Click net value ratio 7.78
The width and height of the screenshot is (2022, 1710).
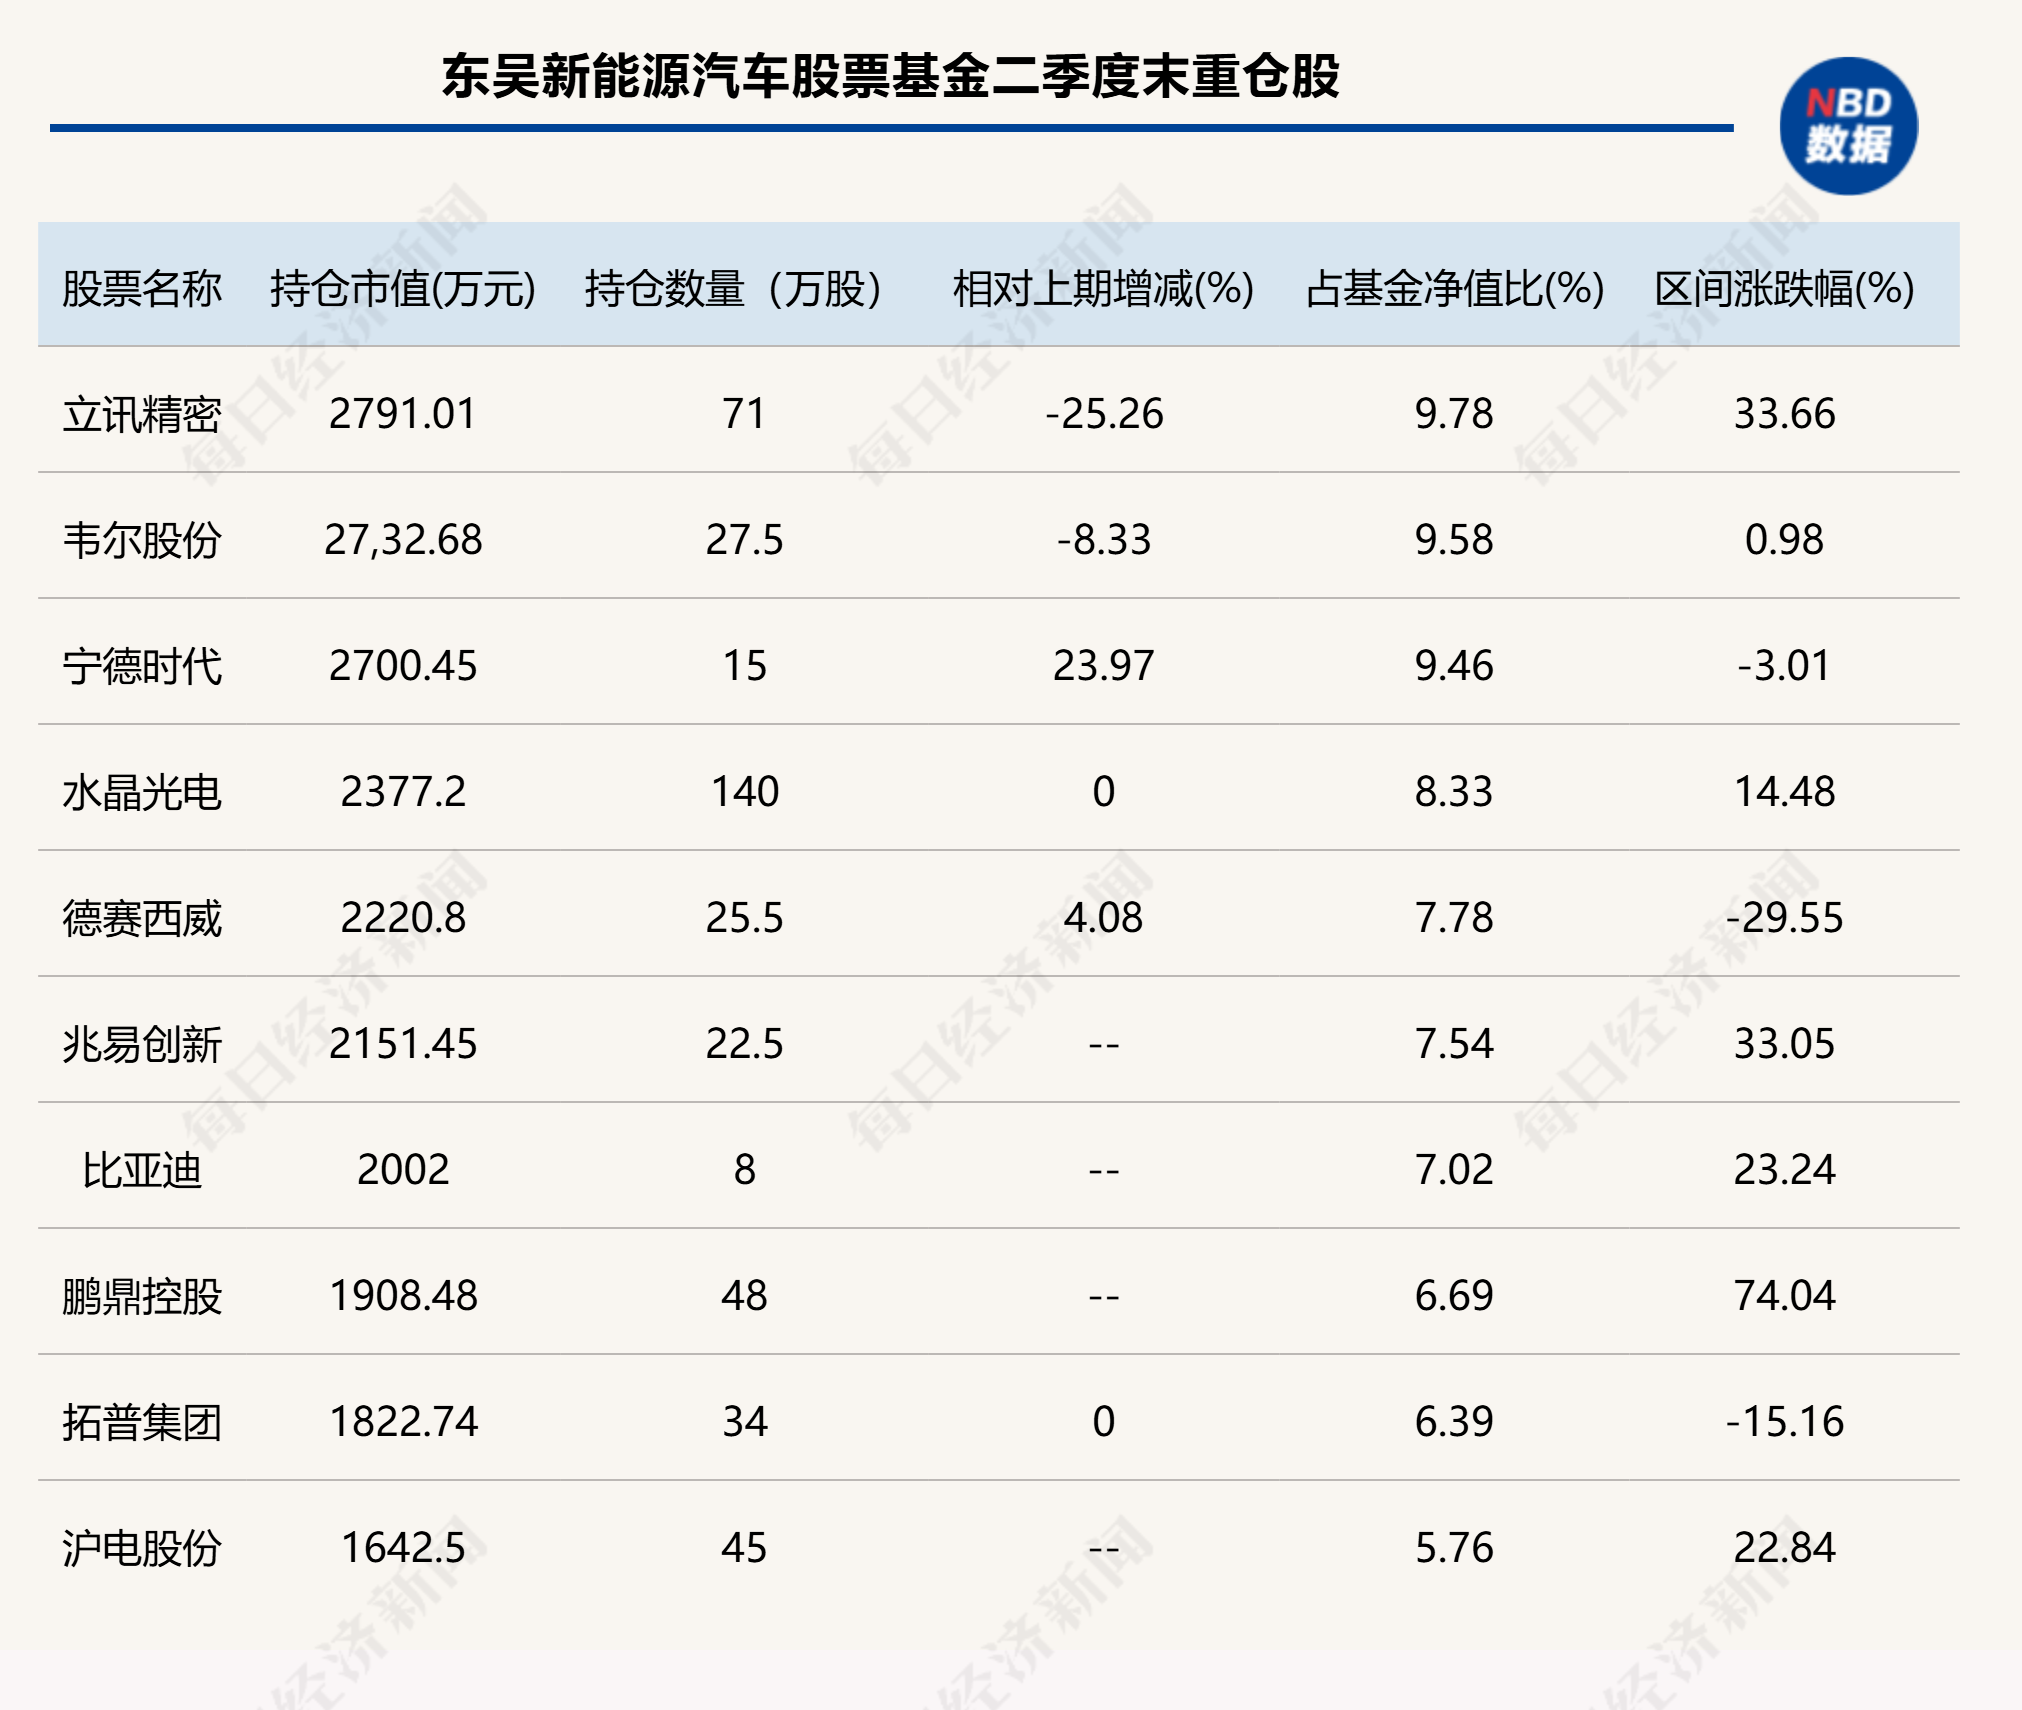pyautogui.click(x=1454, y=918)
